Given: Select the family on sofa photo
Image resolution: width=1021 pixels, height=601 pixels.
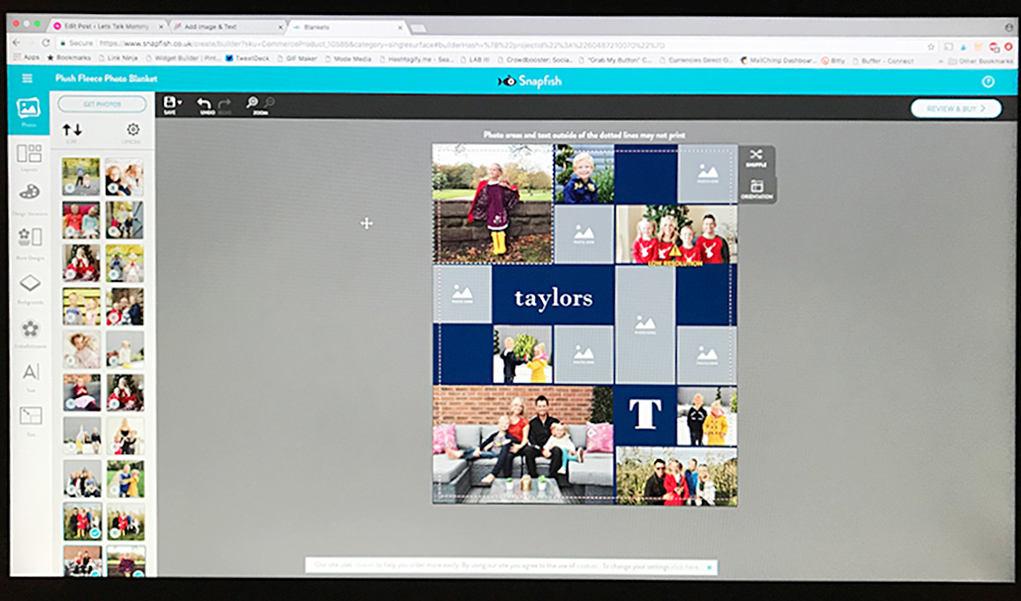Looking at the screenshot, I should click(x=523, y=445).
